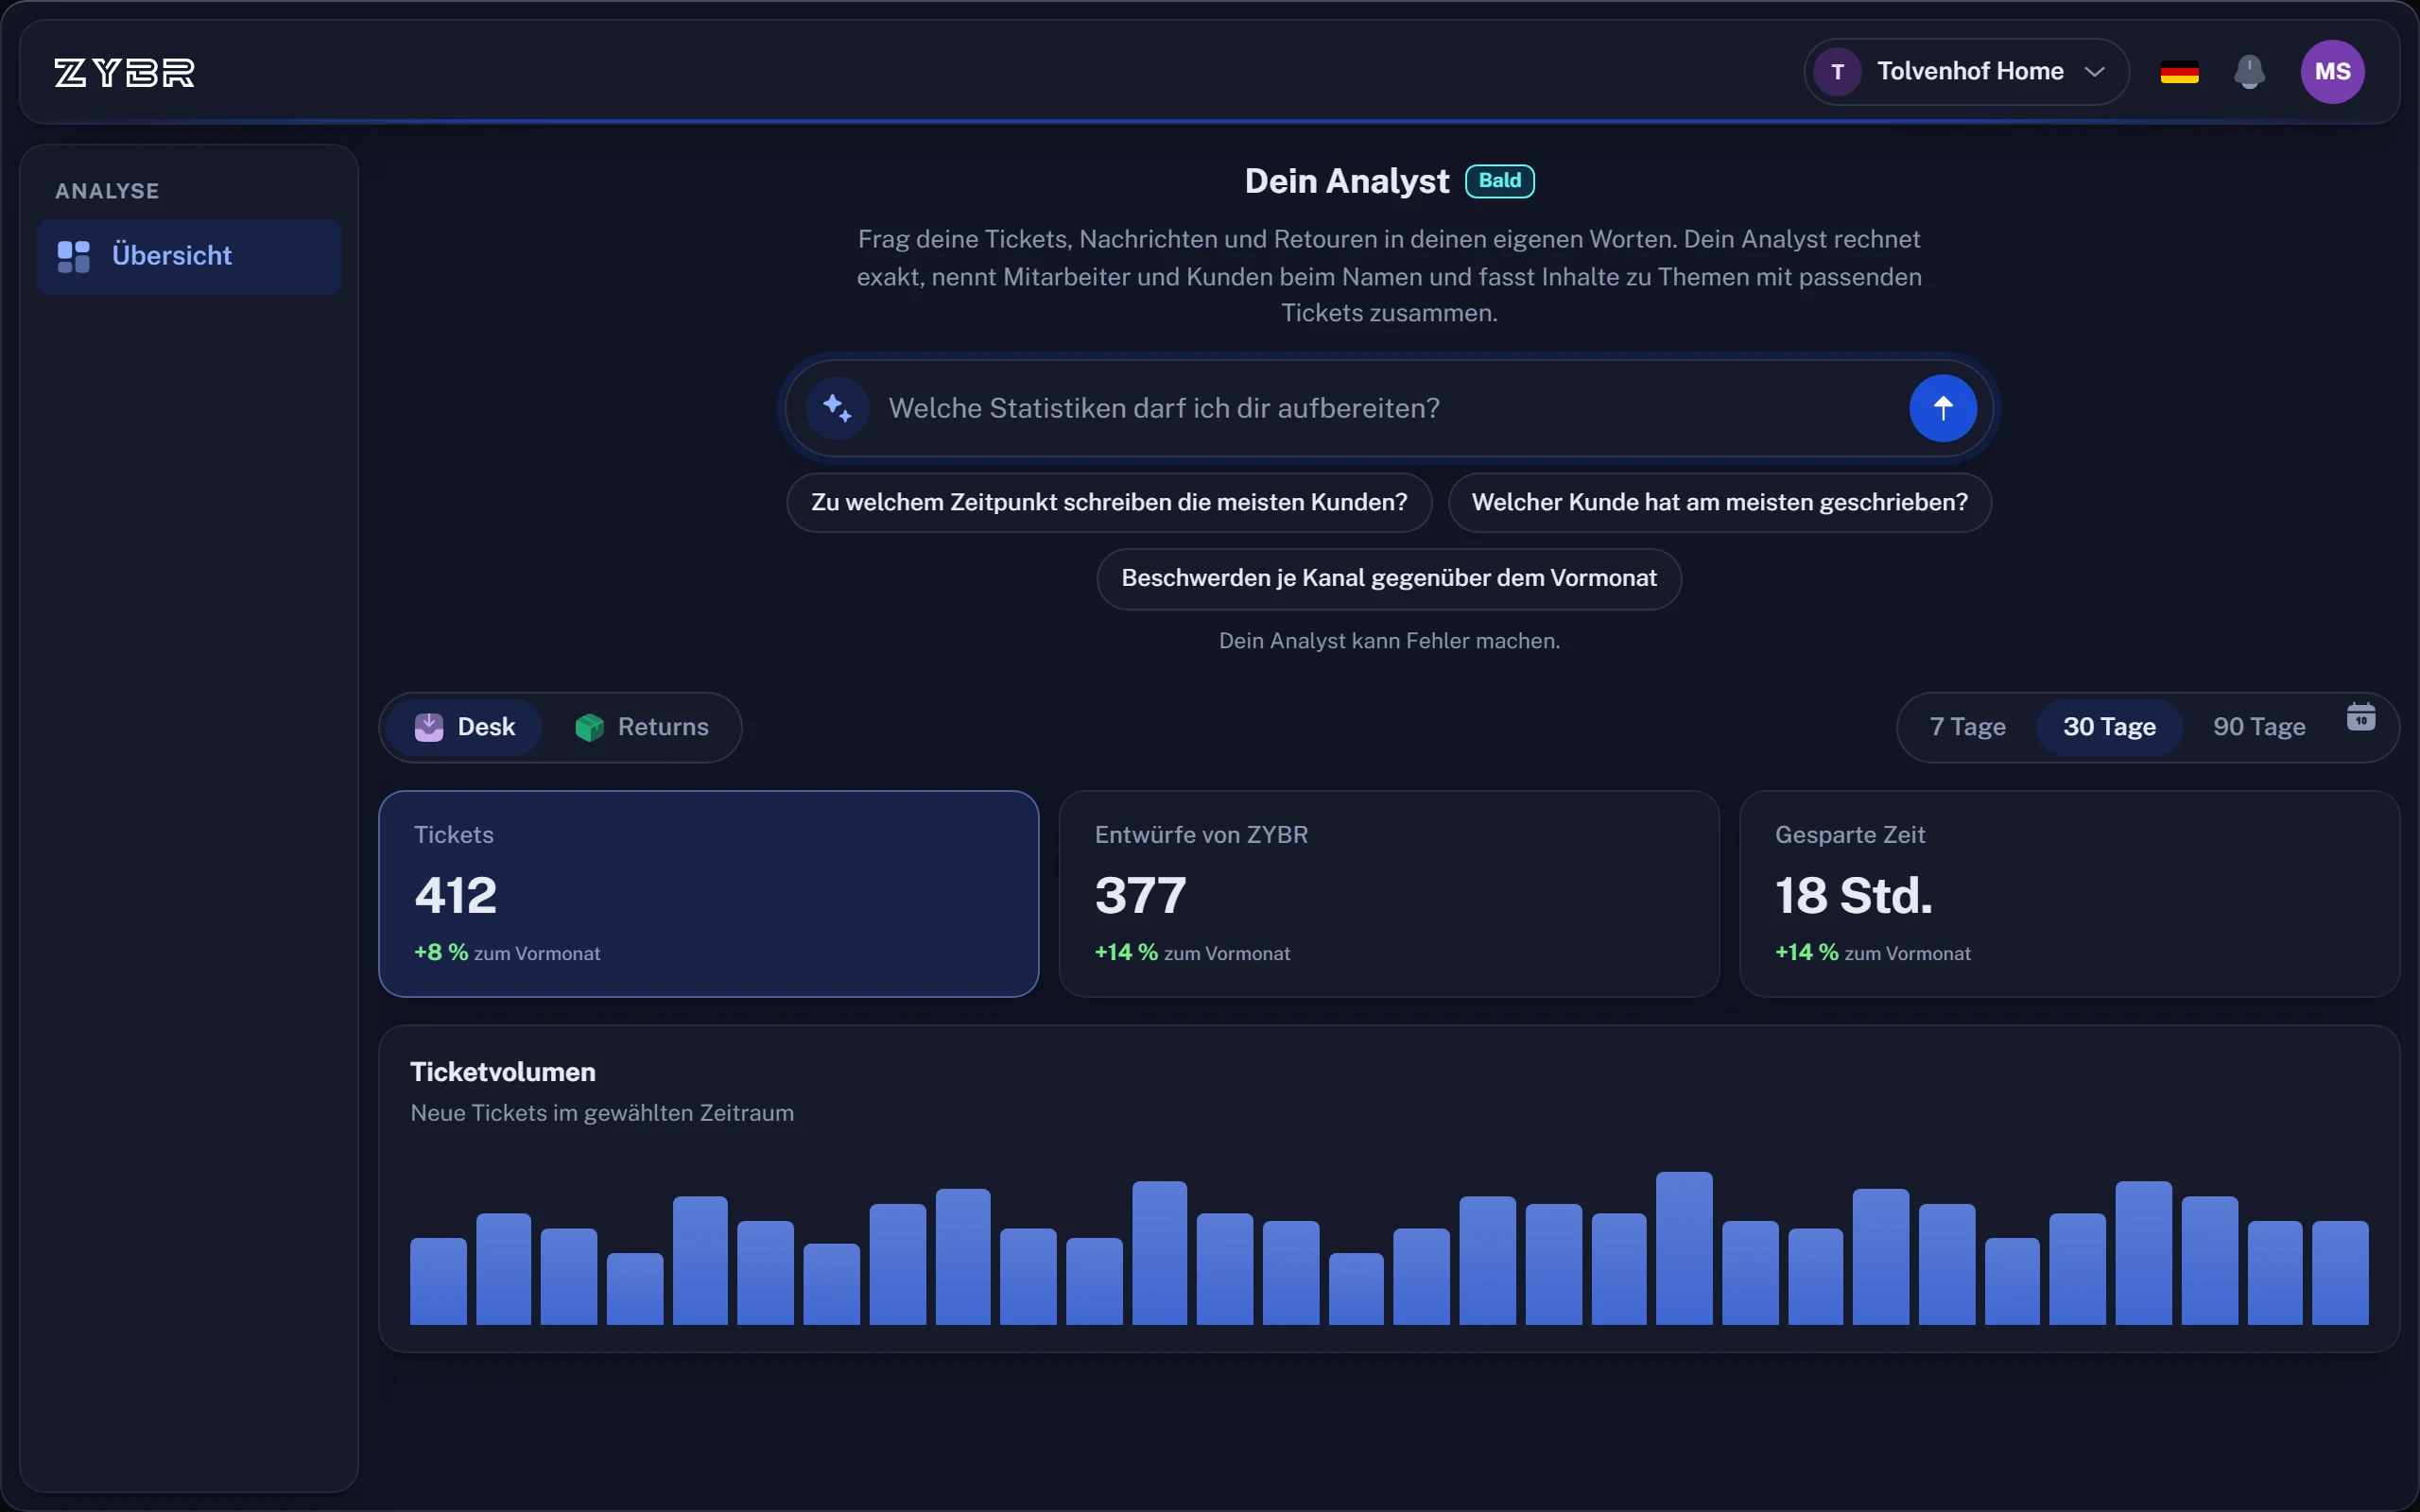Expand the Tolvenhof Home workspace dropdown
The height and width of the screenshot is (1512, 2420).
click(1966, 72)
